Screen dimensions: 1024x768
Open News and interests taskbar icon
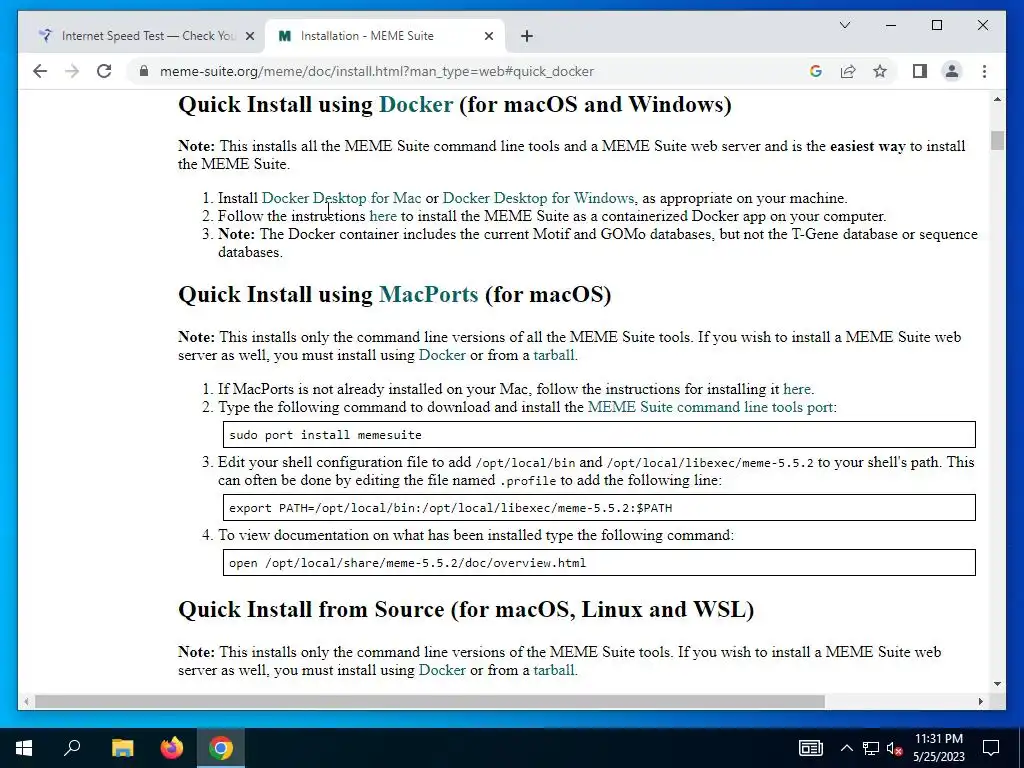[810, 748]
